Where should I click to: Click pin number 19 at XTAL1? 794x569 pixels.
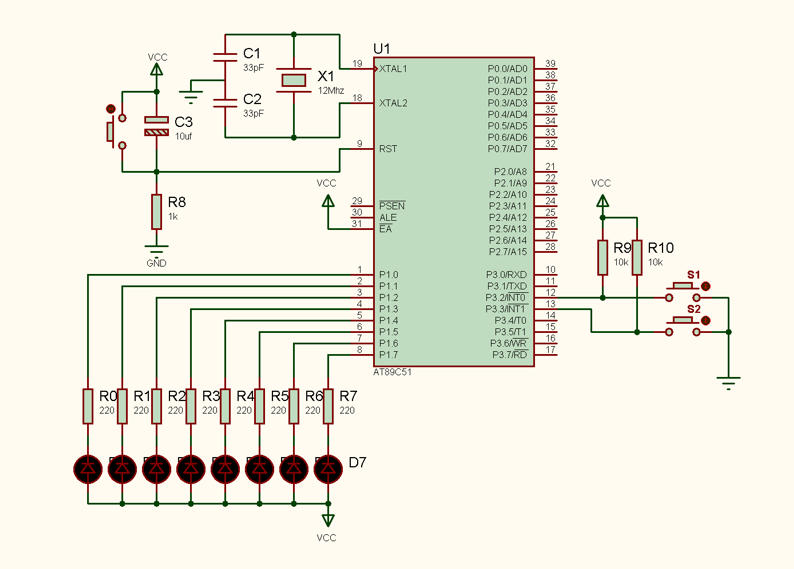(x=358, y=64)
